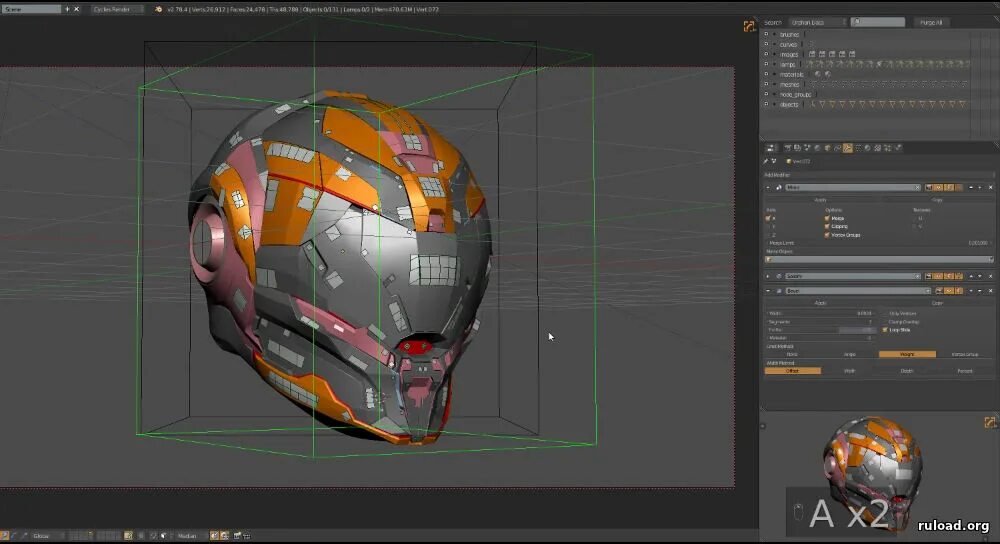Open the Object properties tab
The width and height of the screenshot is (1000, 544).
tap(827, 148)
